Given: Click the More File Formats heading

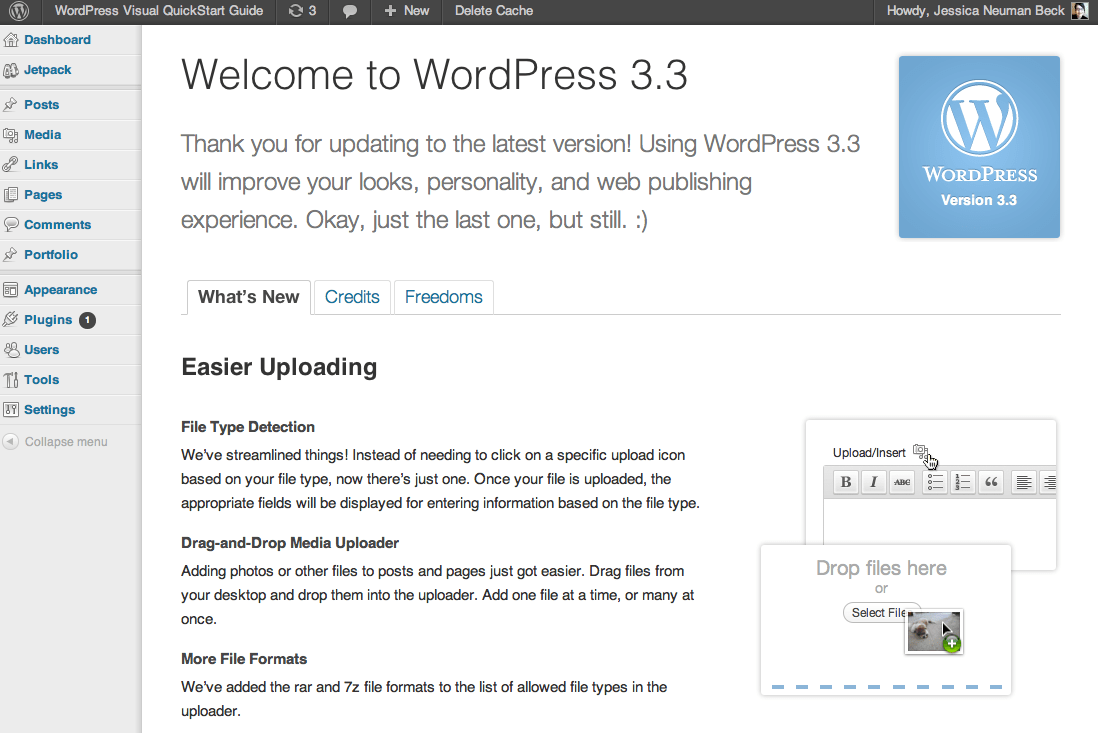Looking at the screenshot, I should pyautogui.click(x=244, y=659).
